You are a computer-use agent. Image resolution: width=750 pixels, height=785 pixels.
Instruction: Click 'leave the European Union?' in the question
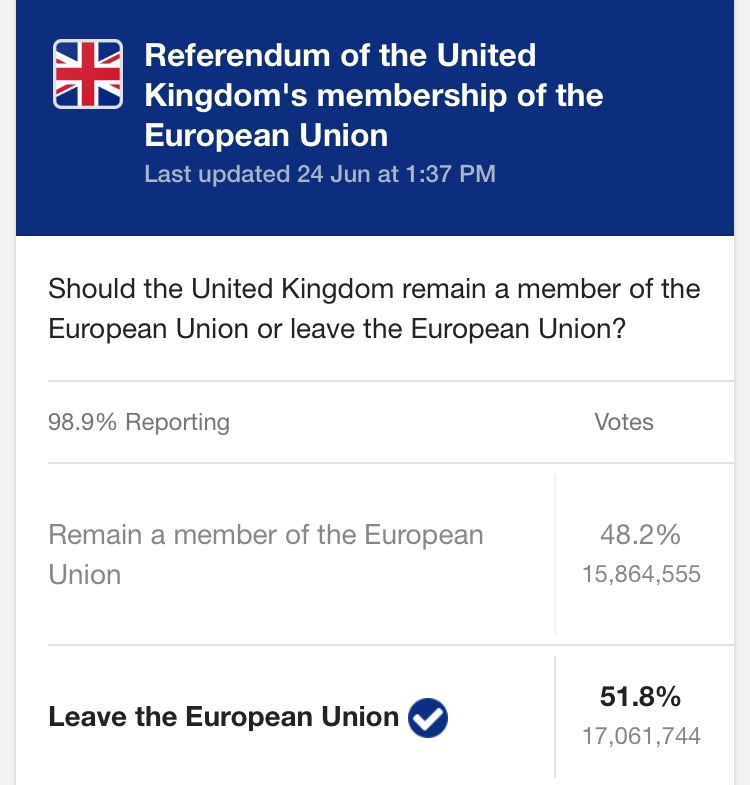coord(458,329)
